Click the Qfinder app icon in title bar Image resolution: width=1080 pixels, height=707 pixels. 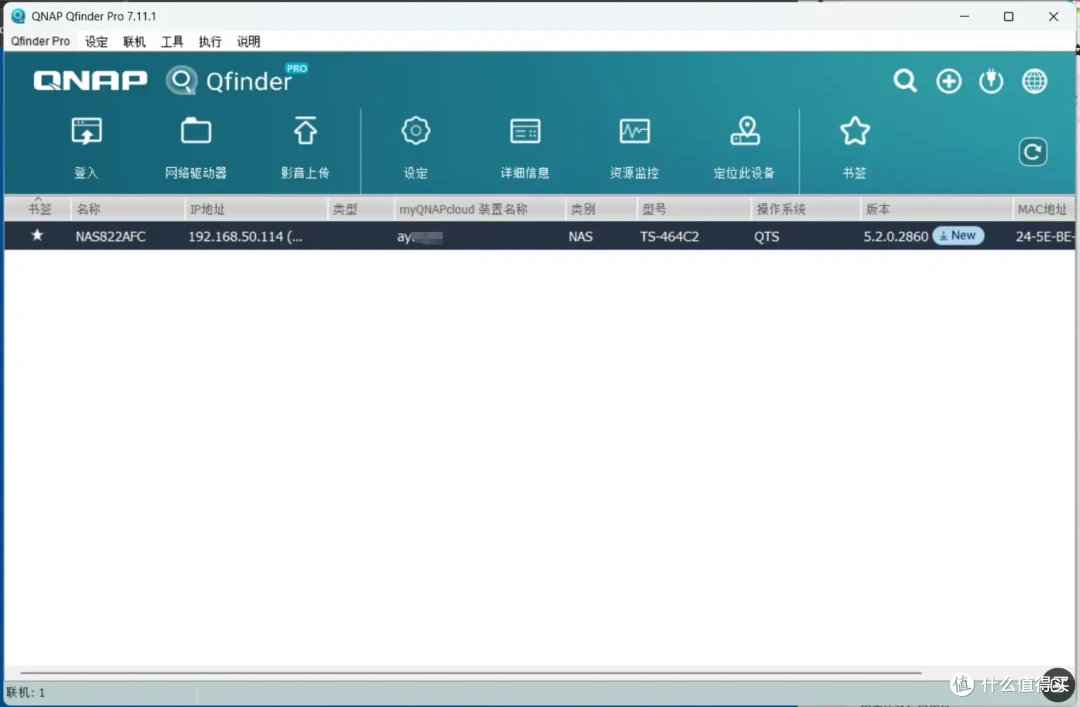pyautogui.click(x=18, y=16)
